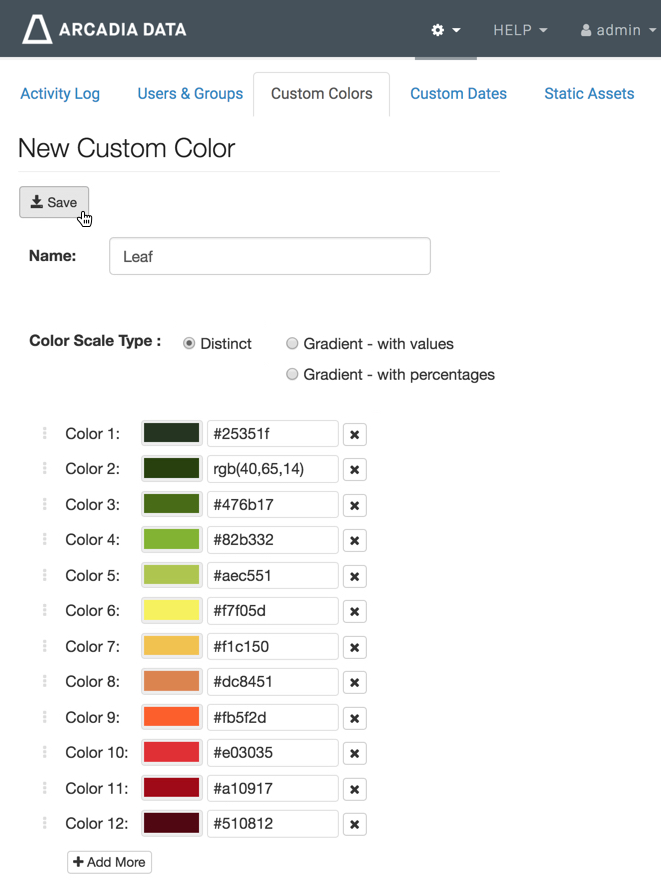661x887 pixels.
Task: Remove Color 7 with its X icon
Action: point(354,647)
